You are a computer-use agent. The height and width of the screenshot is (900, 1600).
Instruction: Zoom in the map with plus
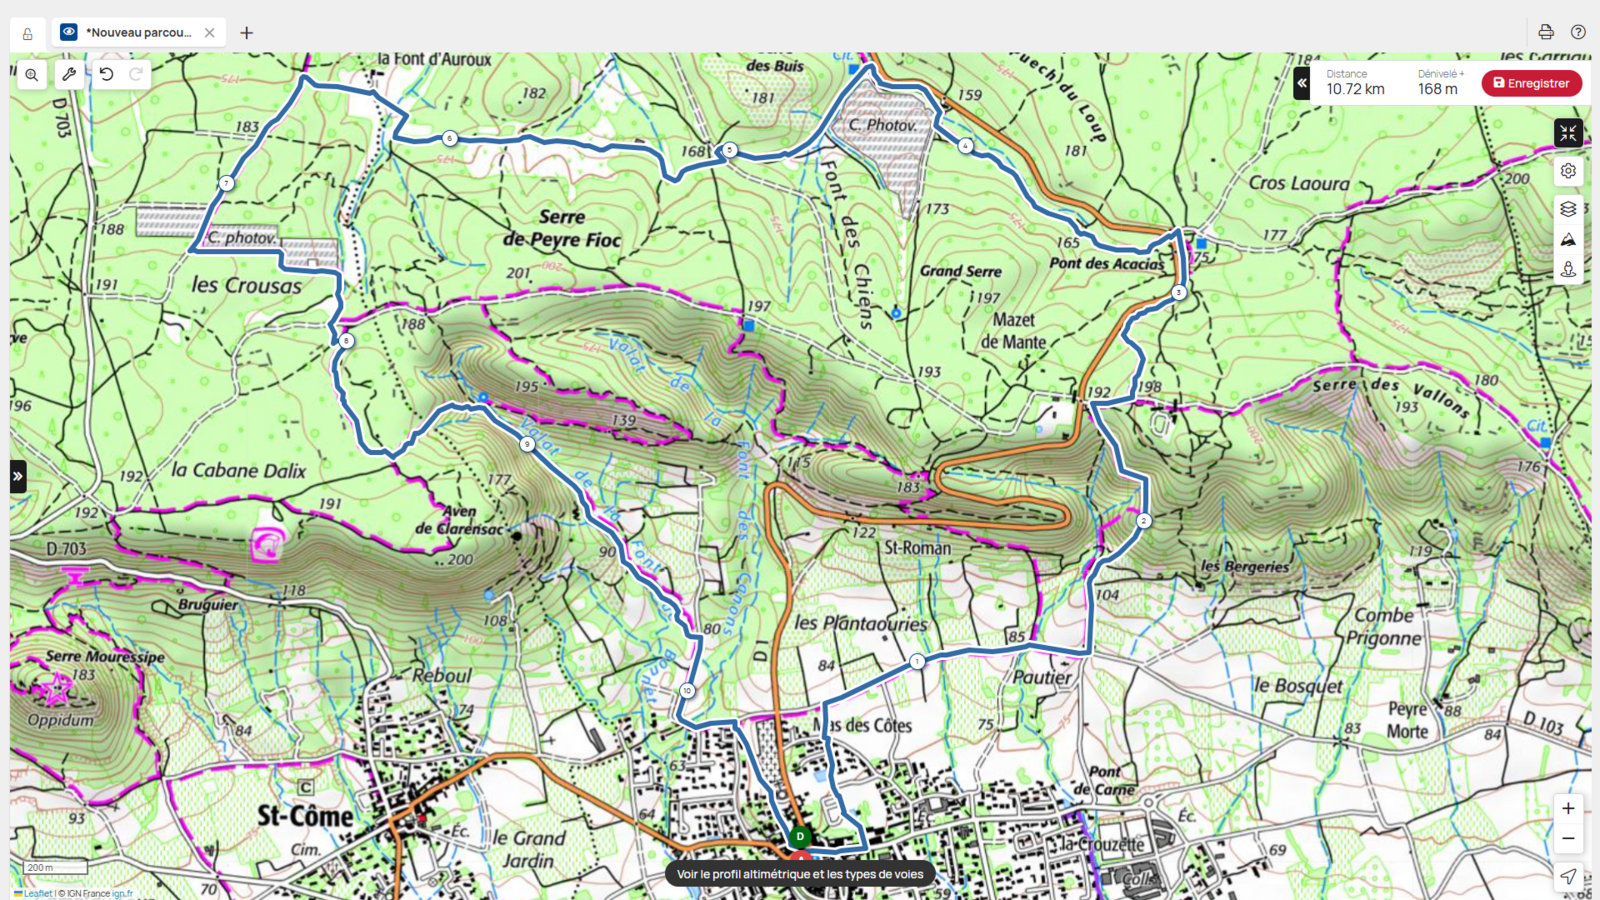click(x=1568, y=808)
